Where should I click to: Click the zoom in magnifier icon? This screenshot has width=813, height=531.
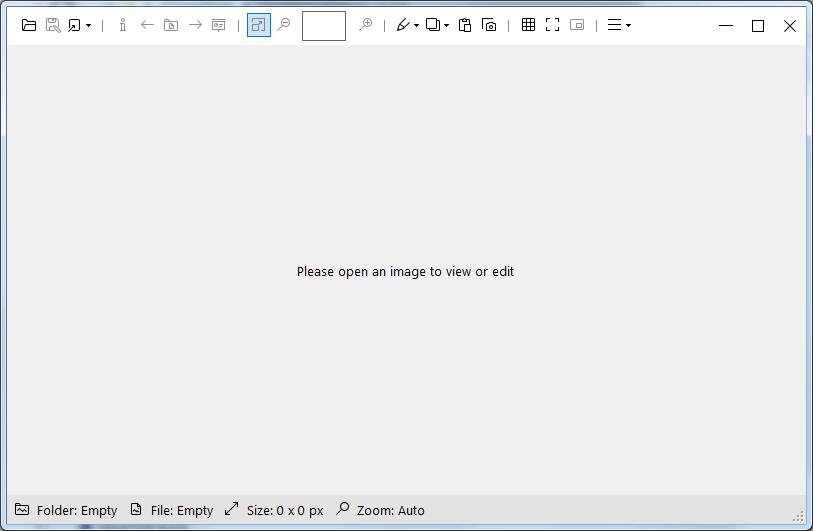(366, 25)
